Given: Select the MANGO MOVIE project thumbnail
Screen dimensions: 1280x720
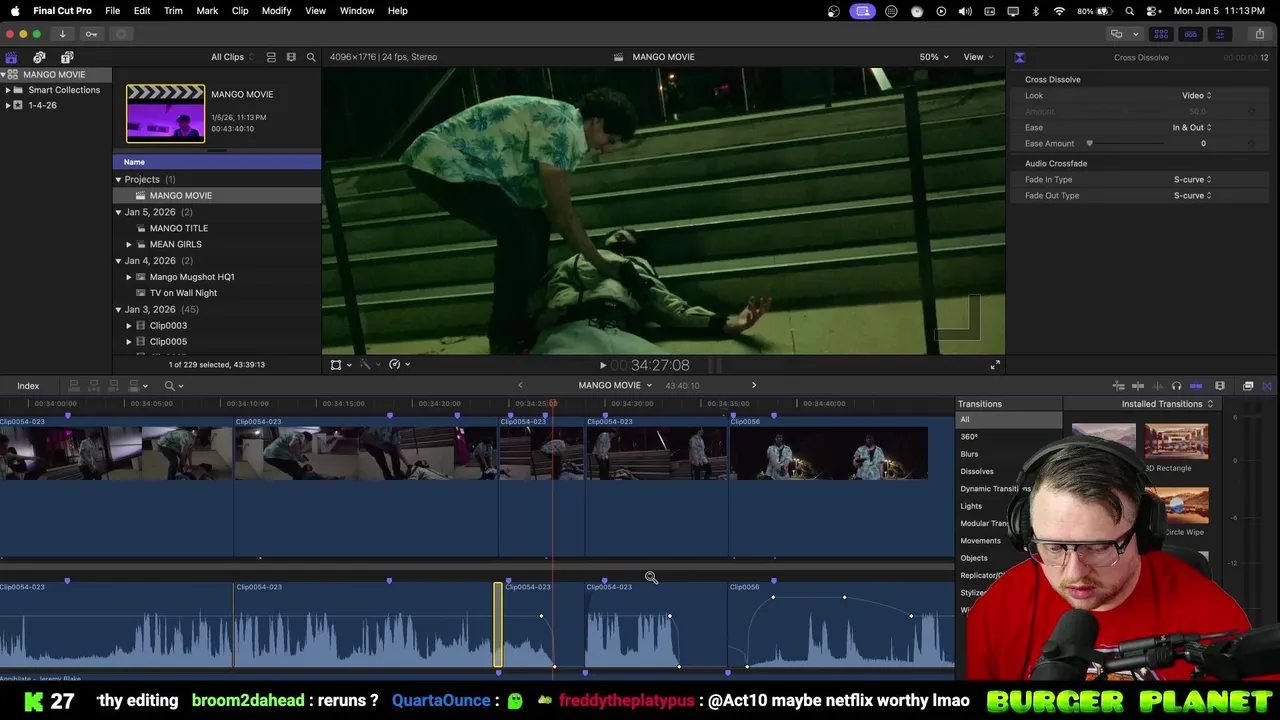Looking at the screenshot, I should tap(165, 114).
